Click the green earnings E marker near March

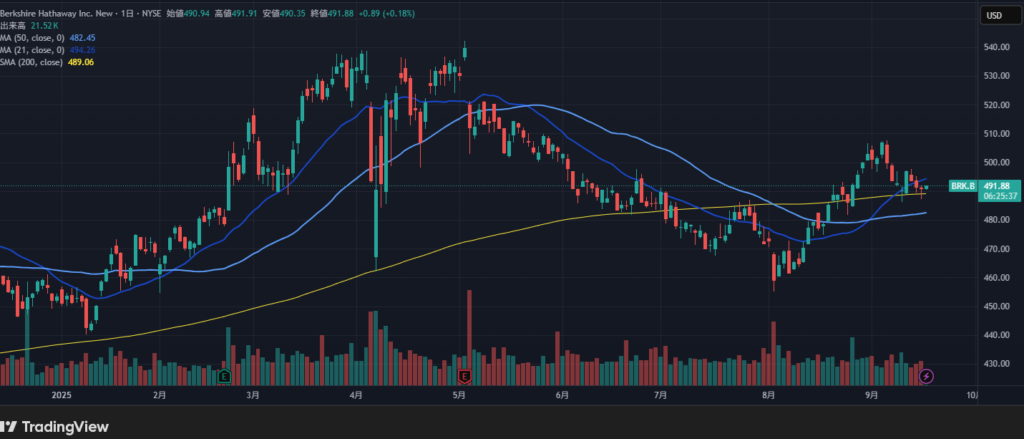pyautogui.click(x=225, y=376)
